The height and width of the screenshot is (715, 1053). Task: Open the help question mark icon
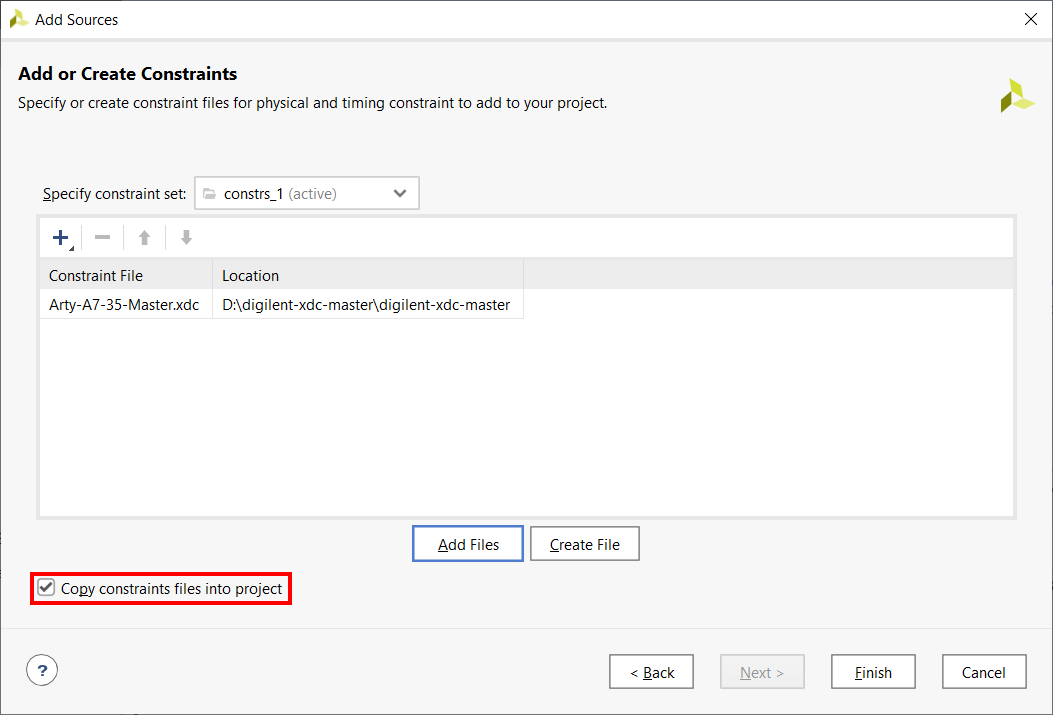42,670
